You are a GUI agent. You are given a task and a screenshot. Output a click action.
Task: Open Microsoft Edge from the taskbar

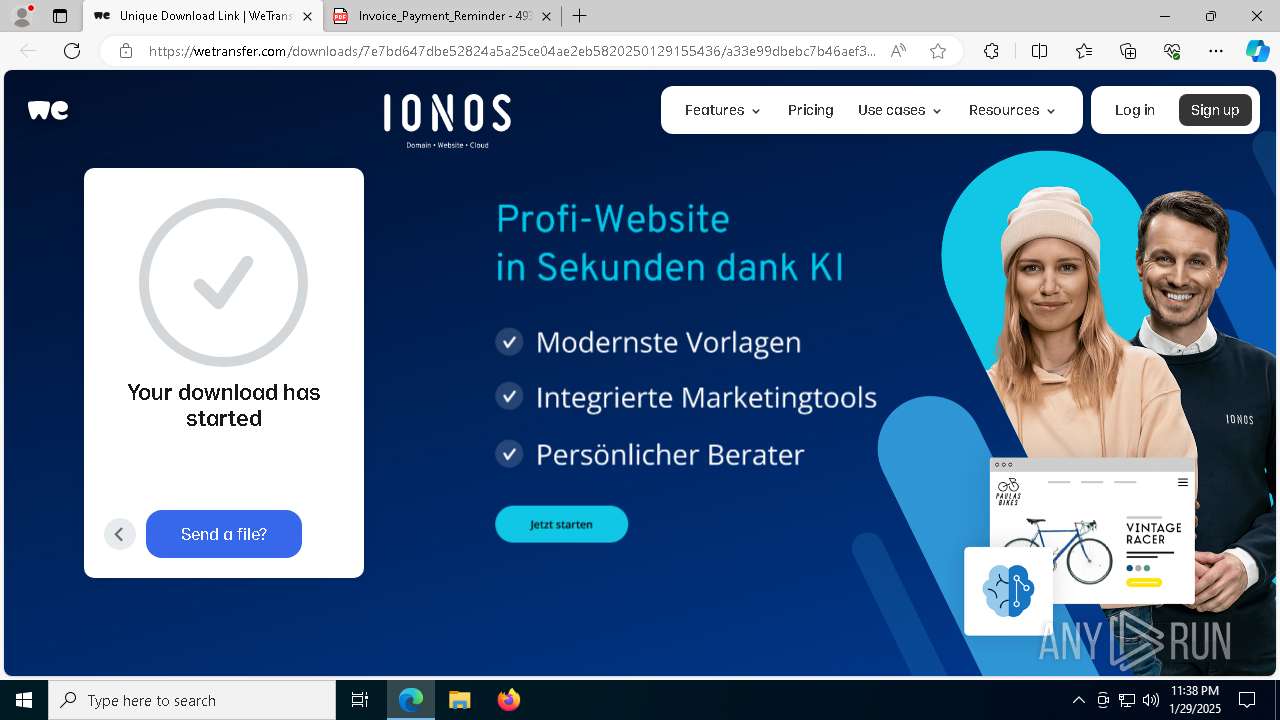tap(411, 700)
